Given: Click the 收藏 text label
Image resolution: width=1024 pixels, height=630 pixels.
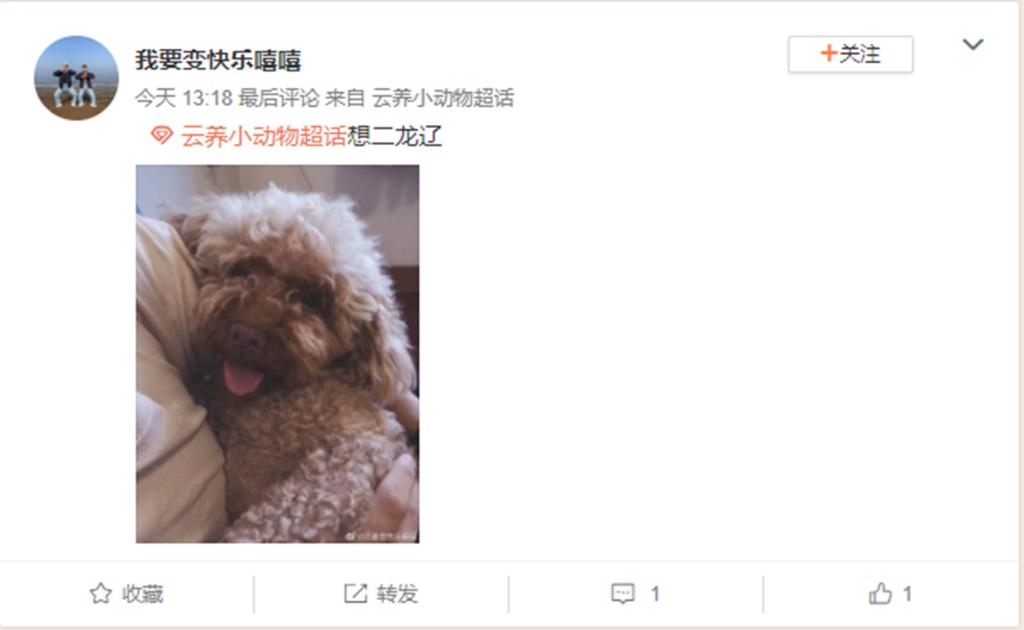Looking at the screenshot, I should (x=142, y=593).
